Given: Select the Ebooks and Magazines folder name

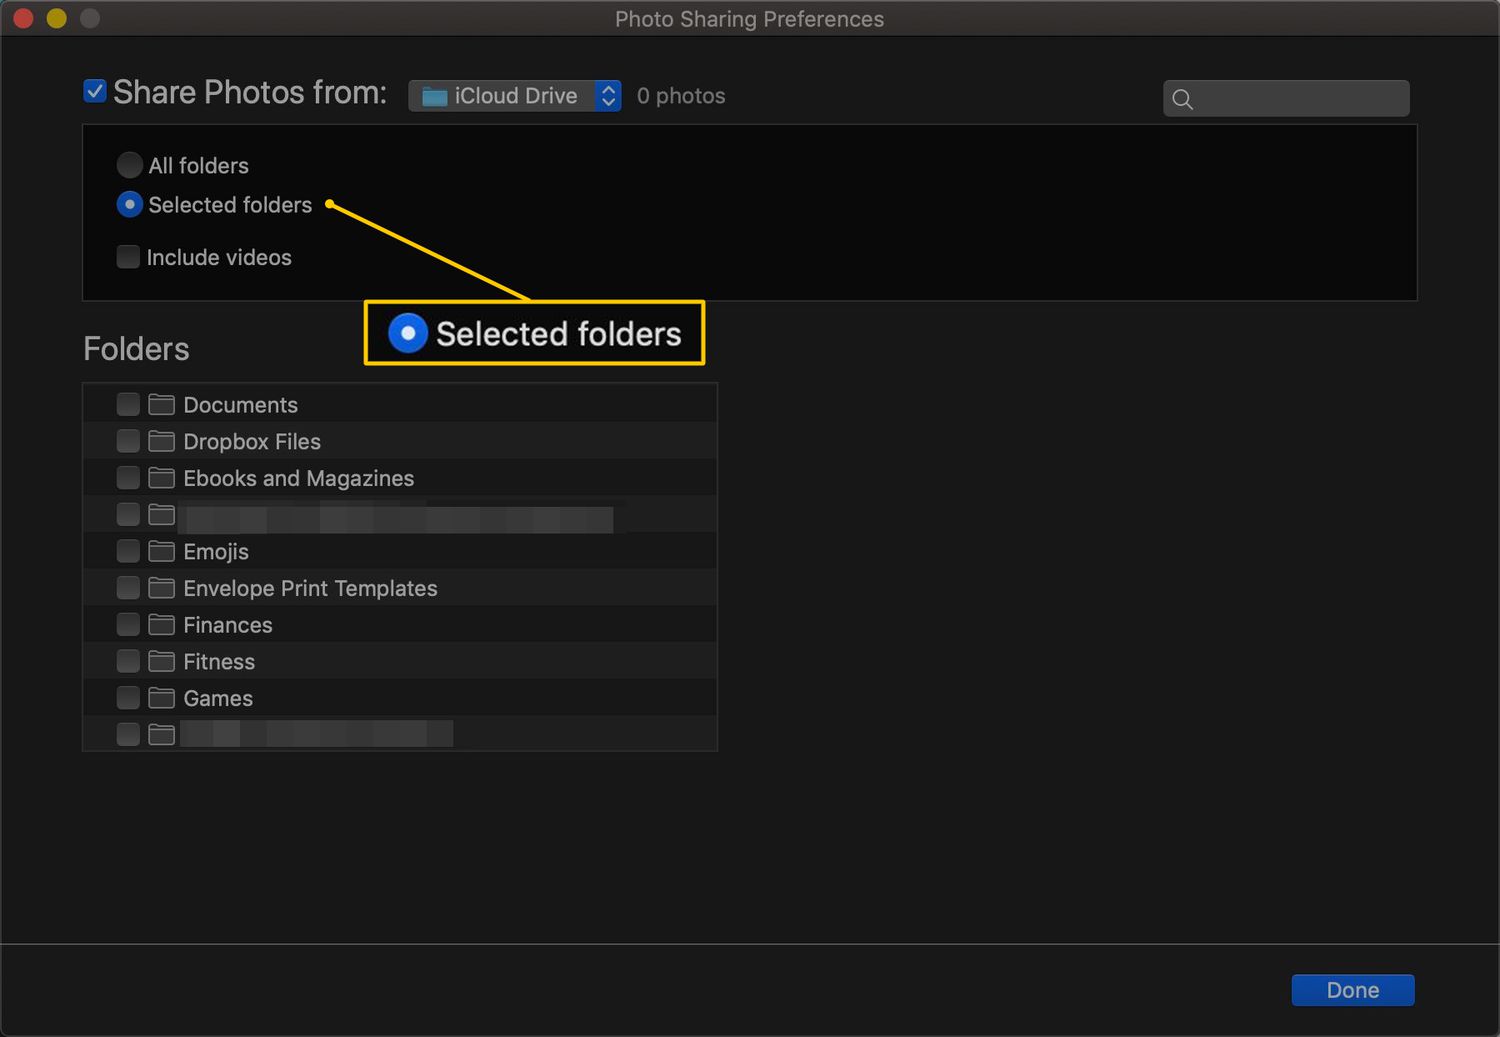Looking at the screenshot, I should [x=298, y=478].
